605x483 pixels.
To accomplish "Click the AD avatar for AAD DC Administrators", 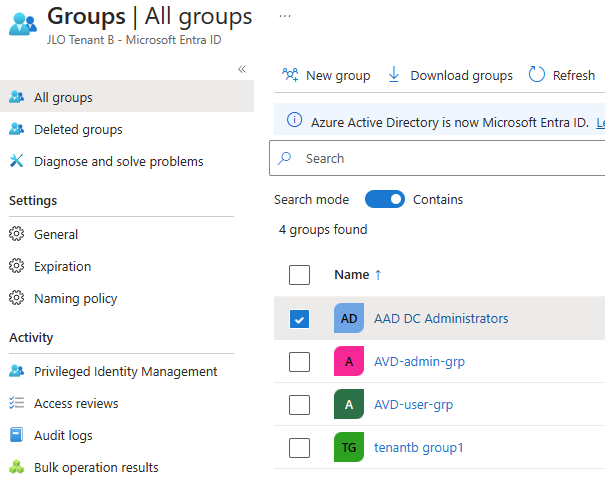I will point(349,318).
